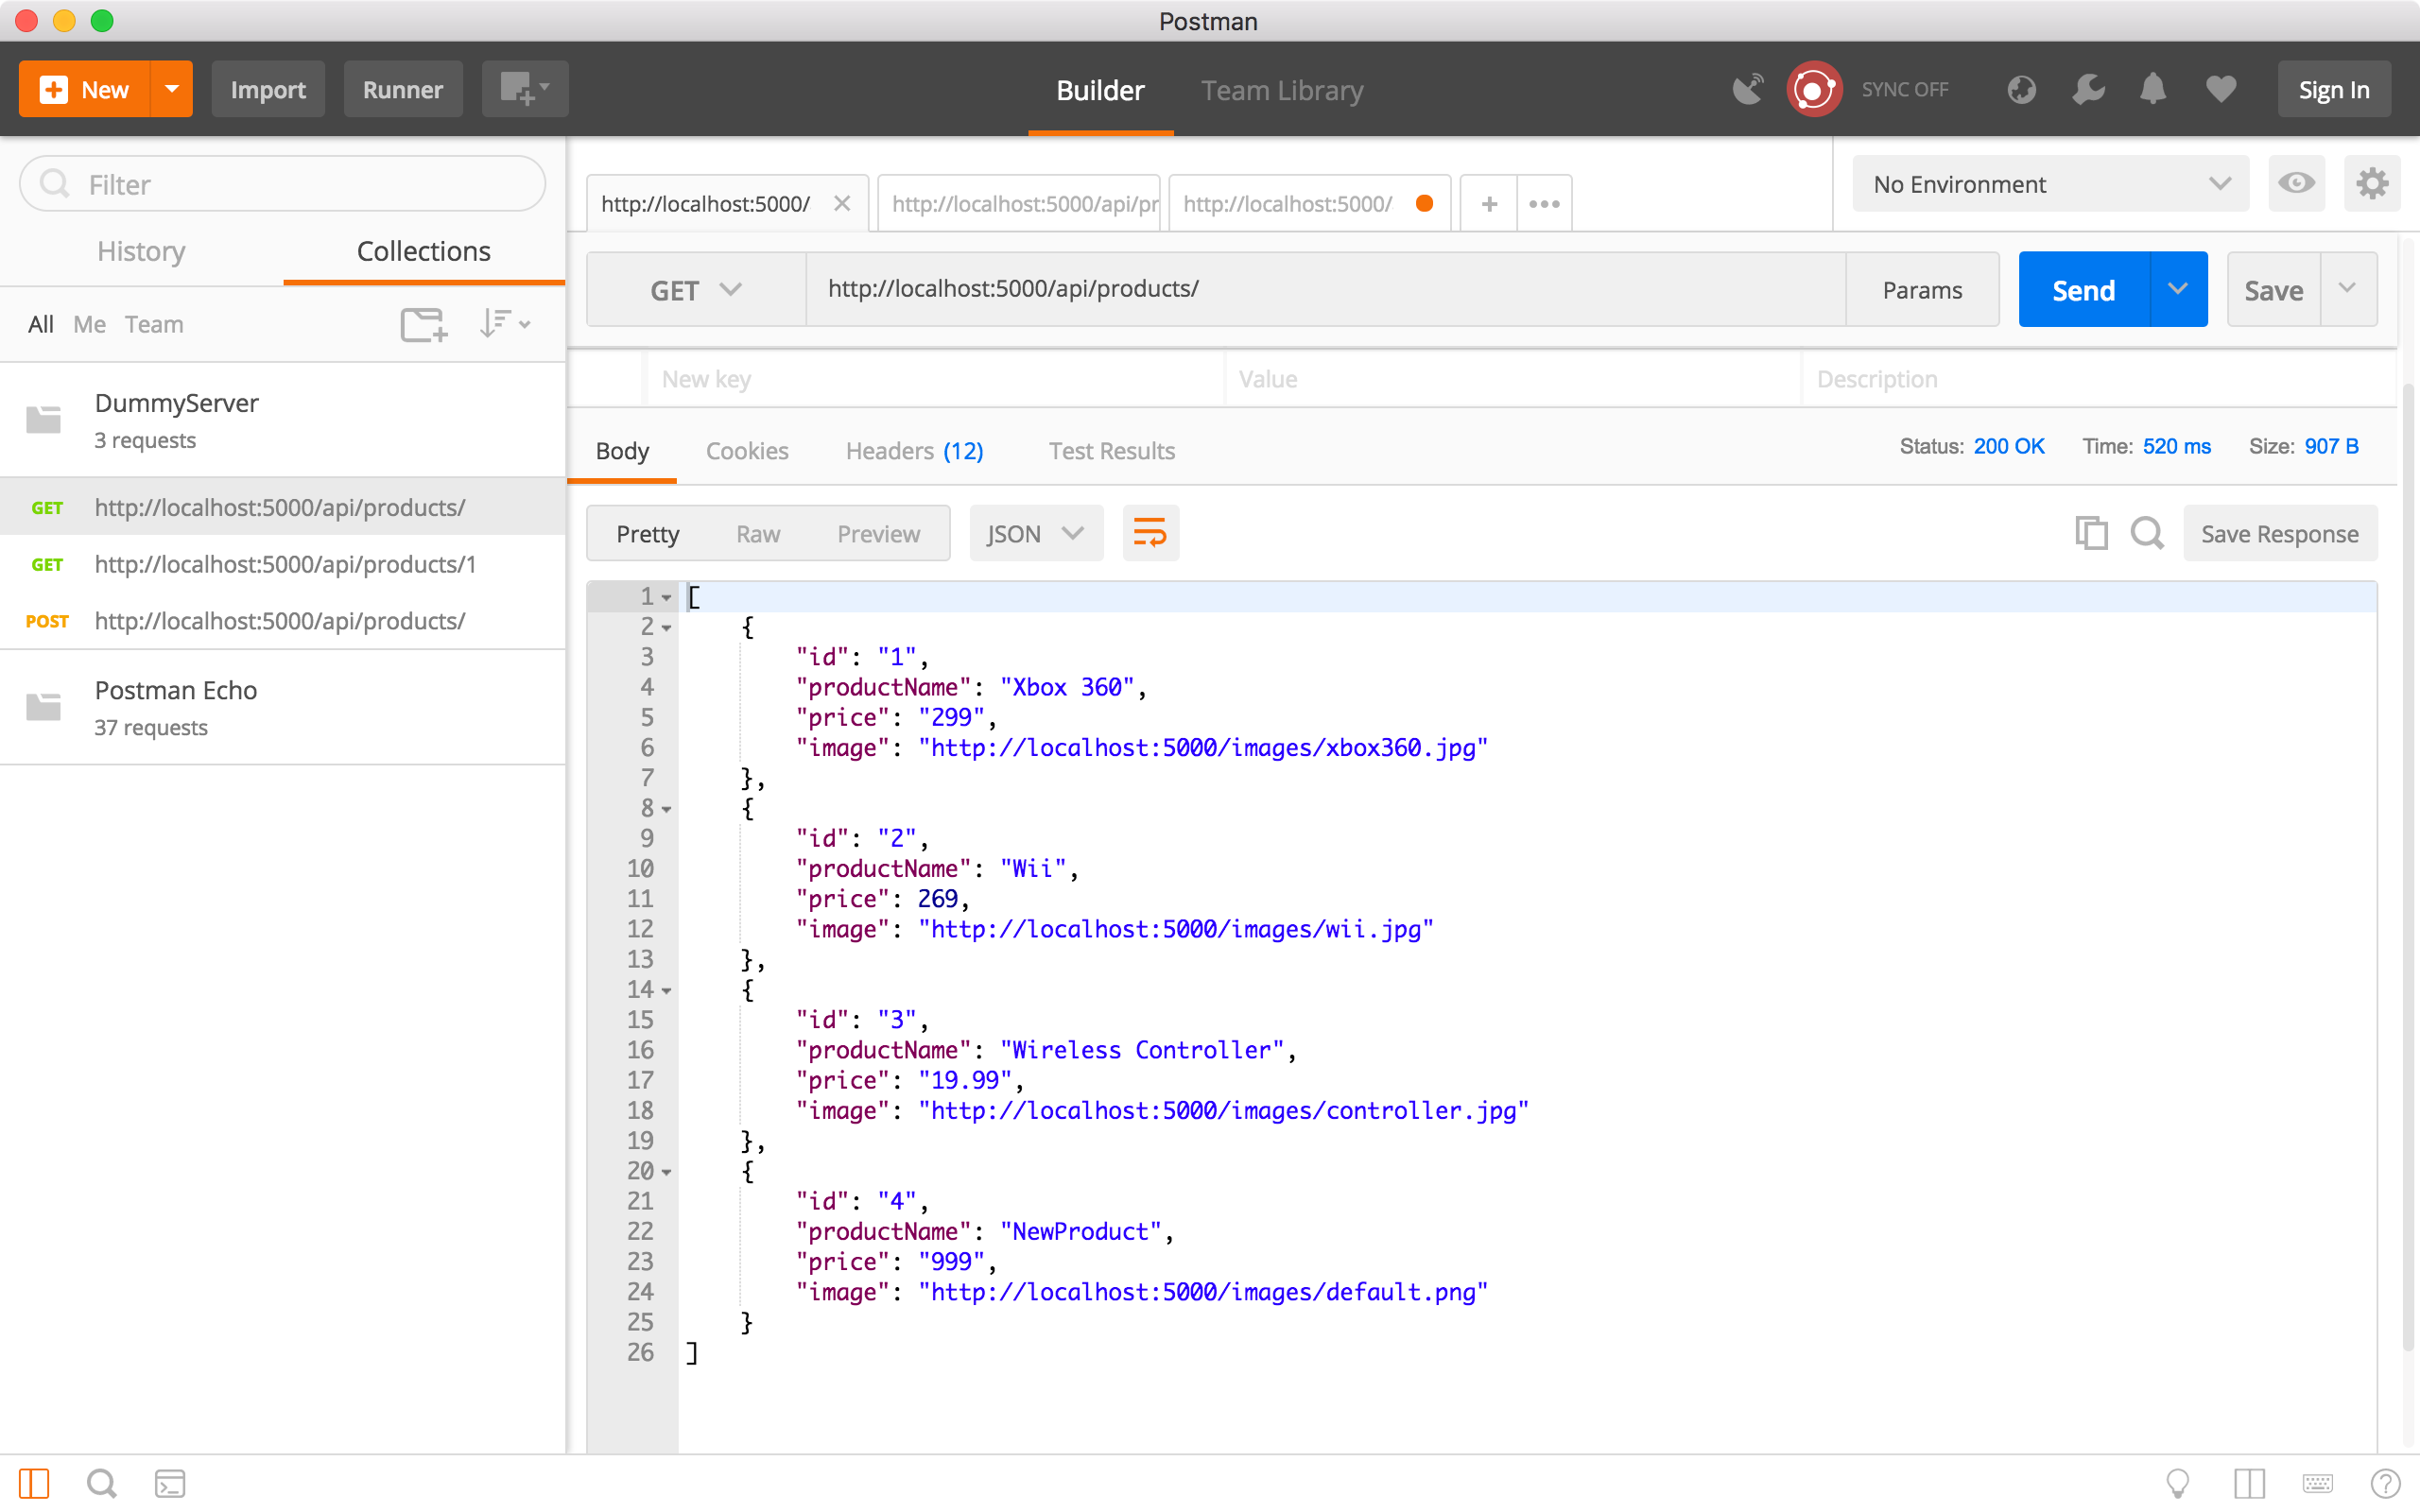The height and width of the screenshot is (1512, 2420).
Task: Click the blue Send button
Action: pyautogui.click(x=2084, y=290)
